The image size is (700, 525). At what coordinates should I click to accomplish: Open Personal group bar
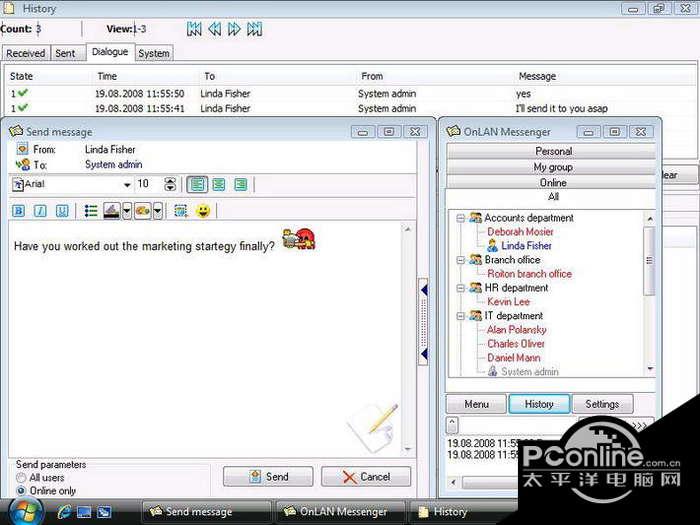(552, 151)
